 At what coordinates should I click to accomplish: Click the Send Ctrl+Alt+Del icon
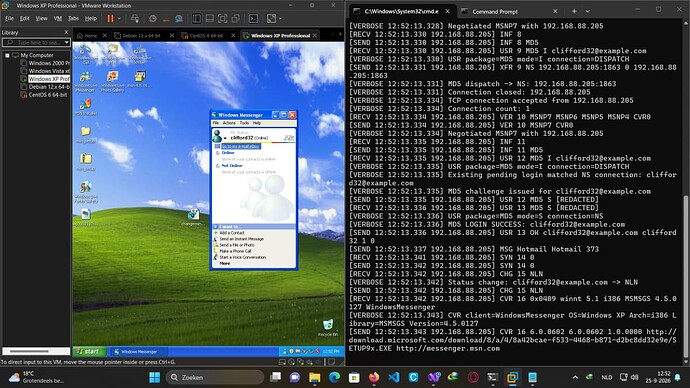[x=135, y=18]
